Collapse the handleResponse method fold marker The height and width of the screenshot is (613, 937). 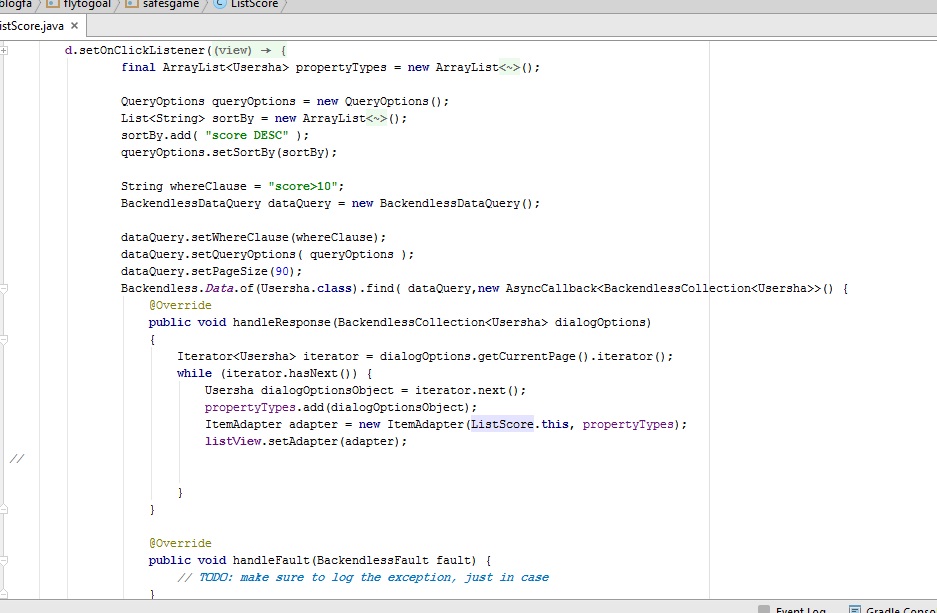point(5,323)
